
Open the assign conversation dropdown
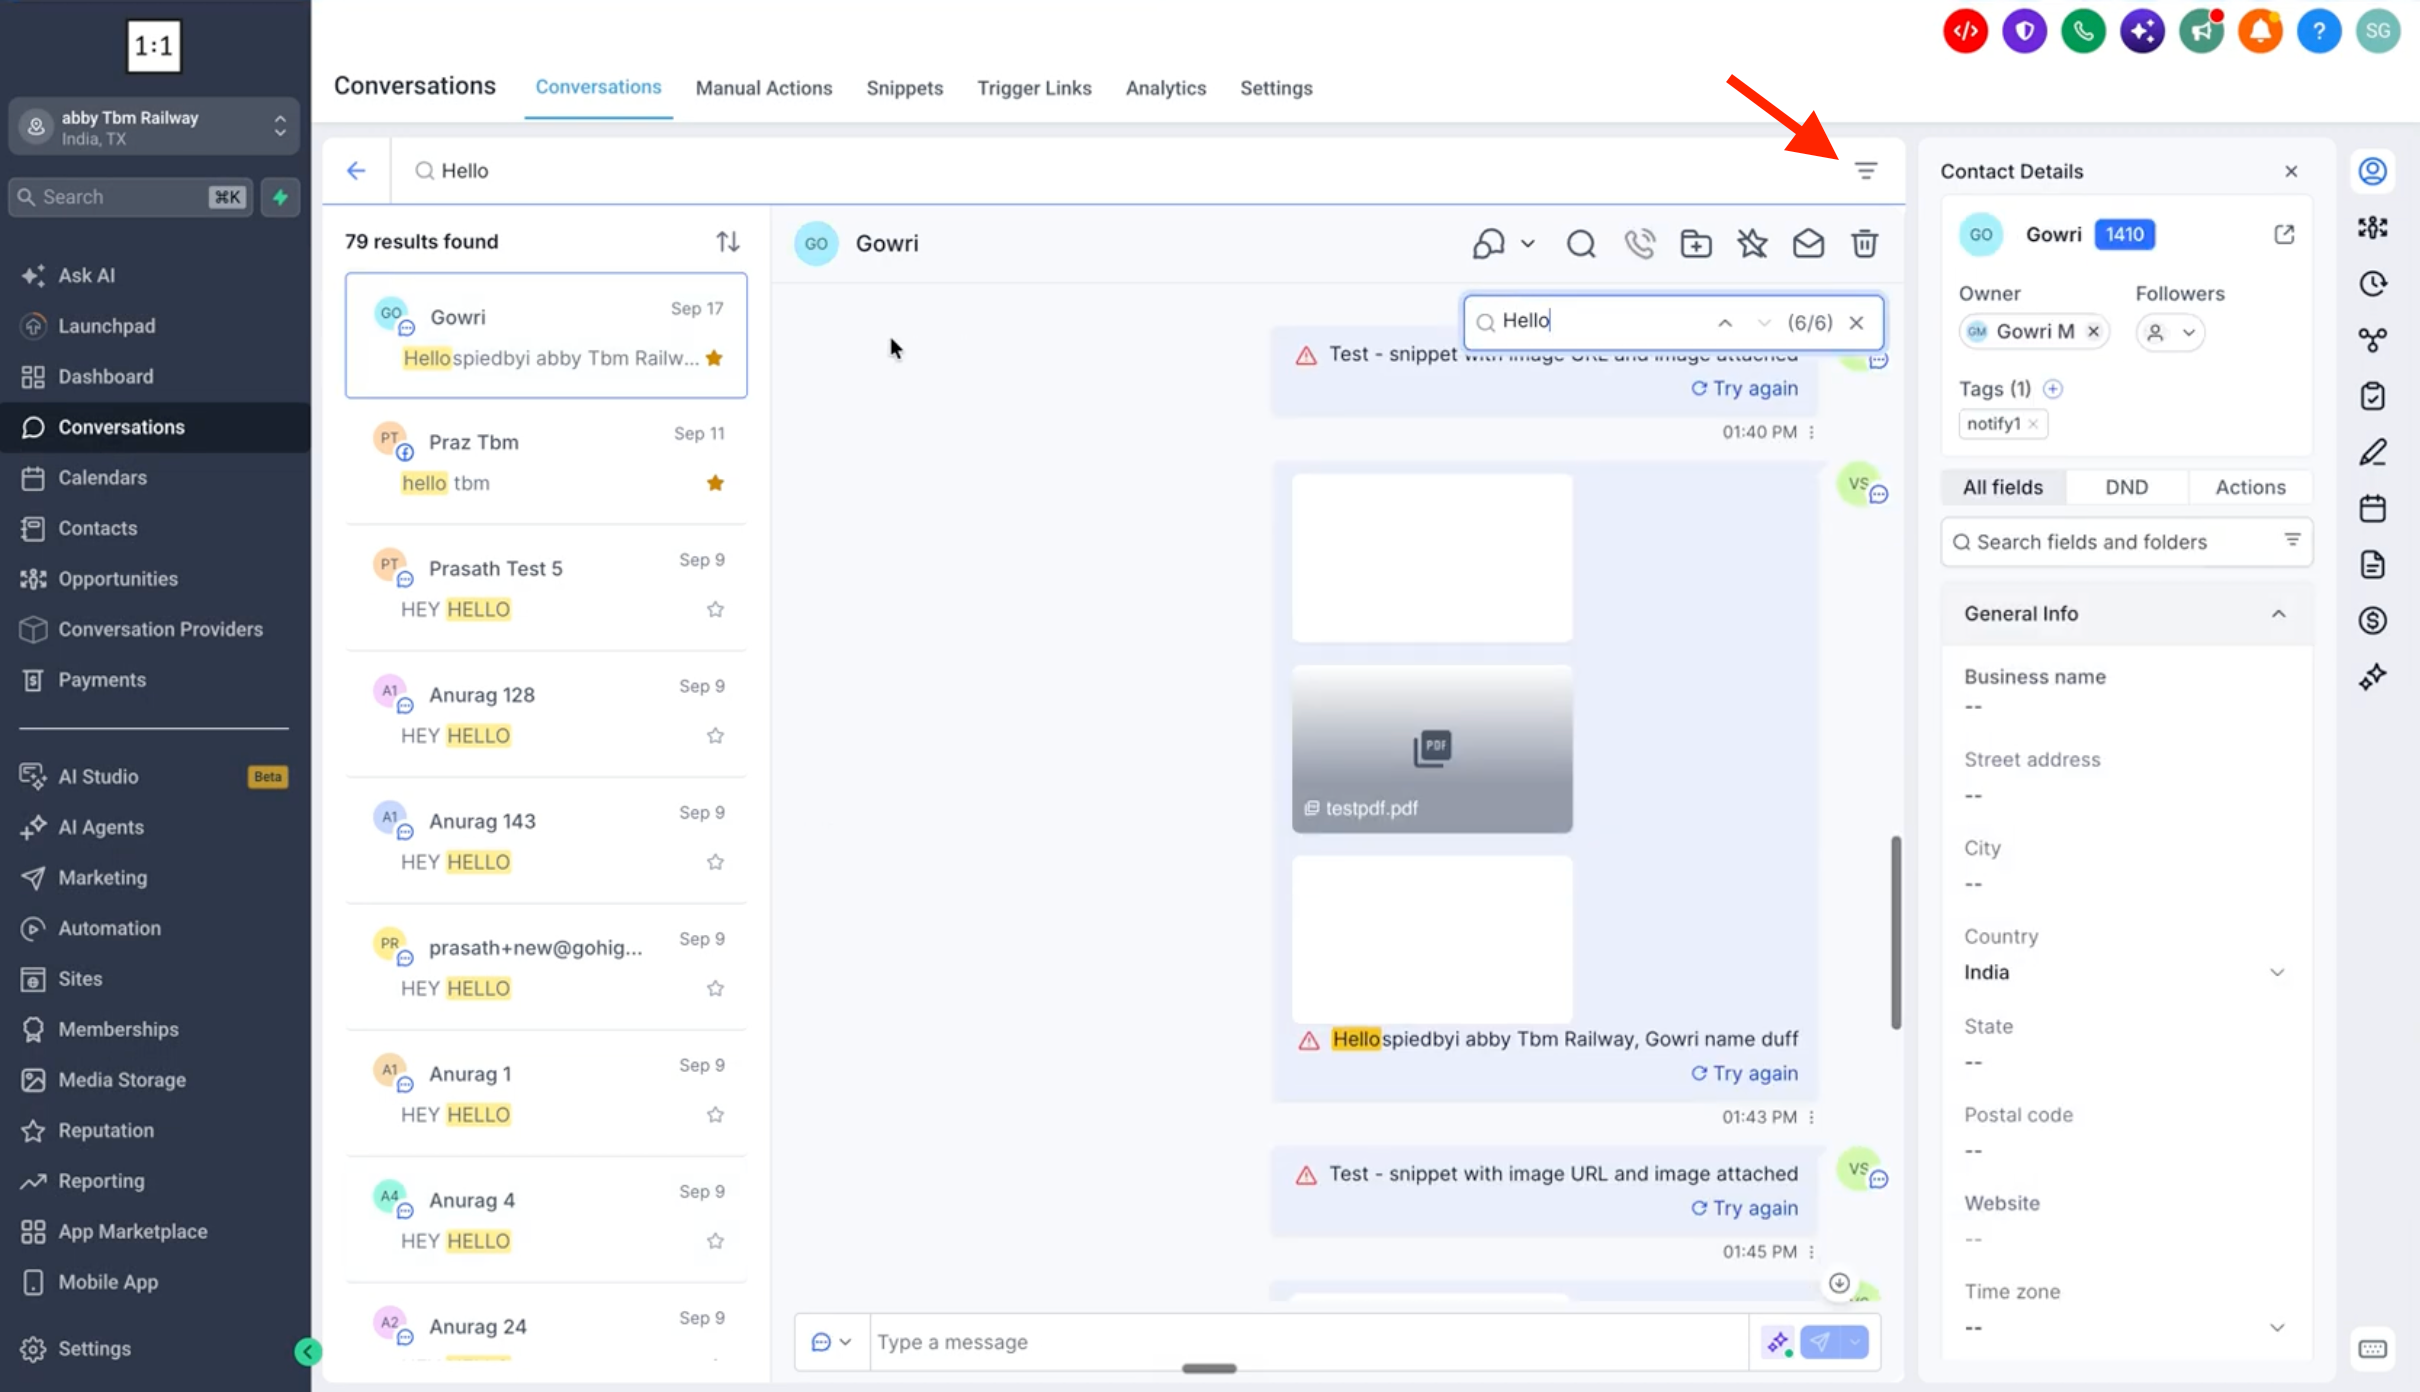coord(1503,243)
